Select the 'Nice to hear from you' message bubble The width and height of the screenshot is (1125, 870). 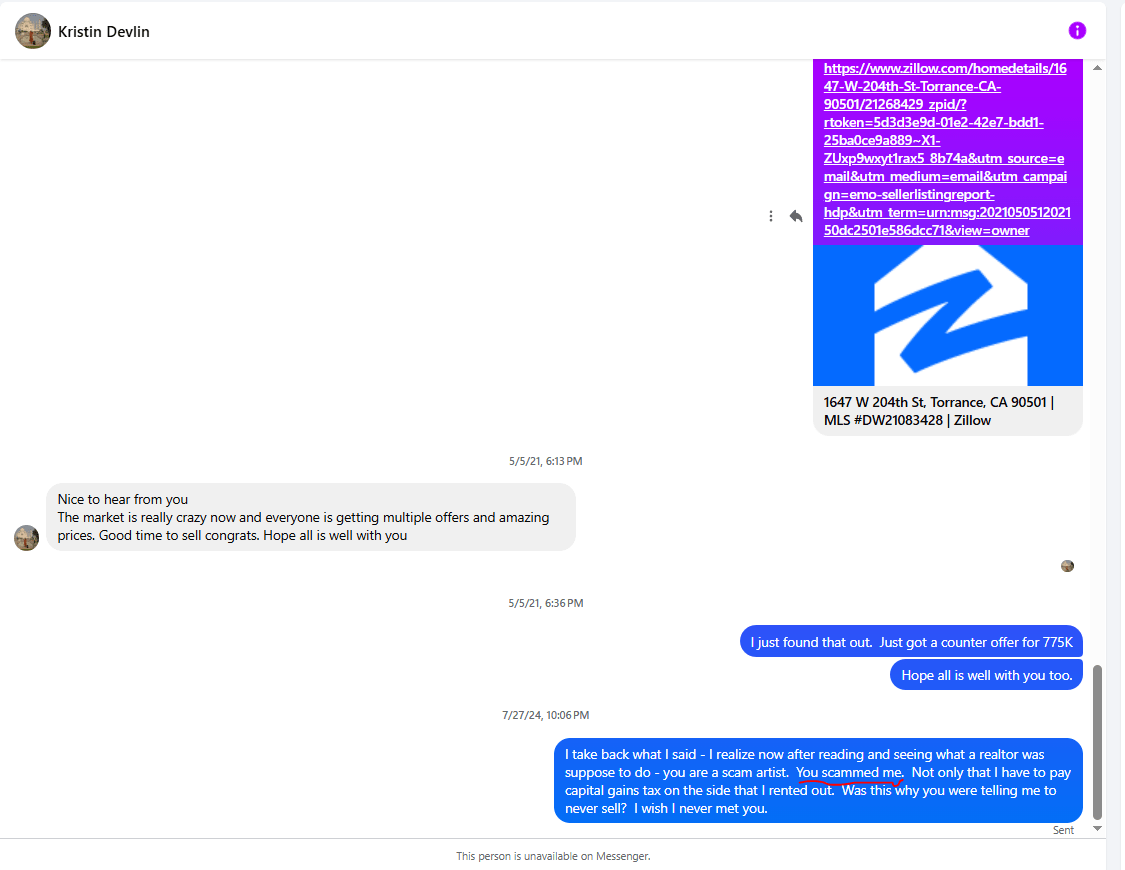(x=311, y=517)
